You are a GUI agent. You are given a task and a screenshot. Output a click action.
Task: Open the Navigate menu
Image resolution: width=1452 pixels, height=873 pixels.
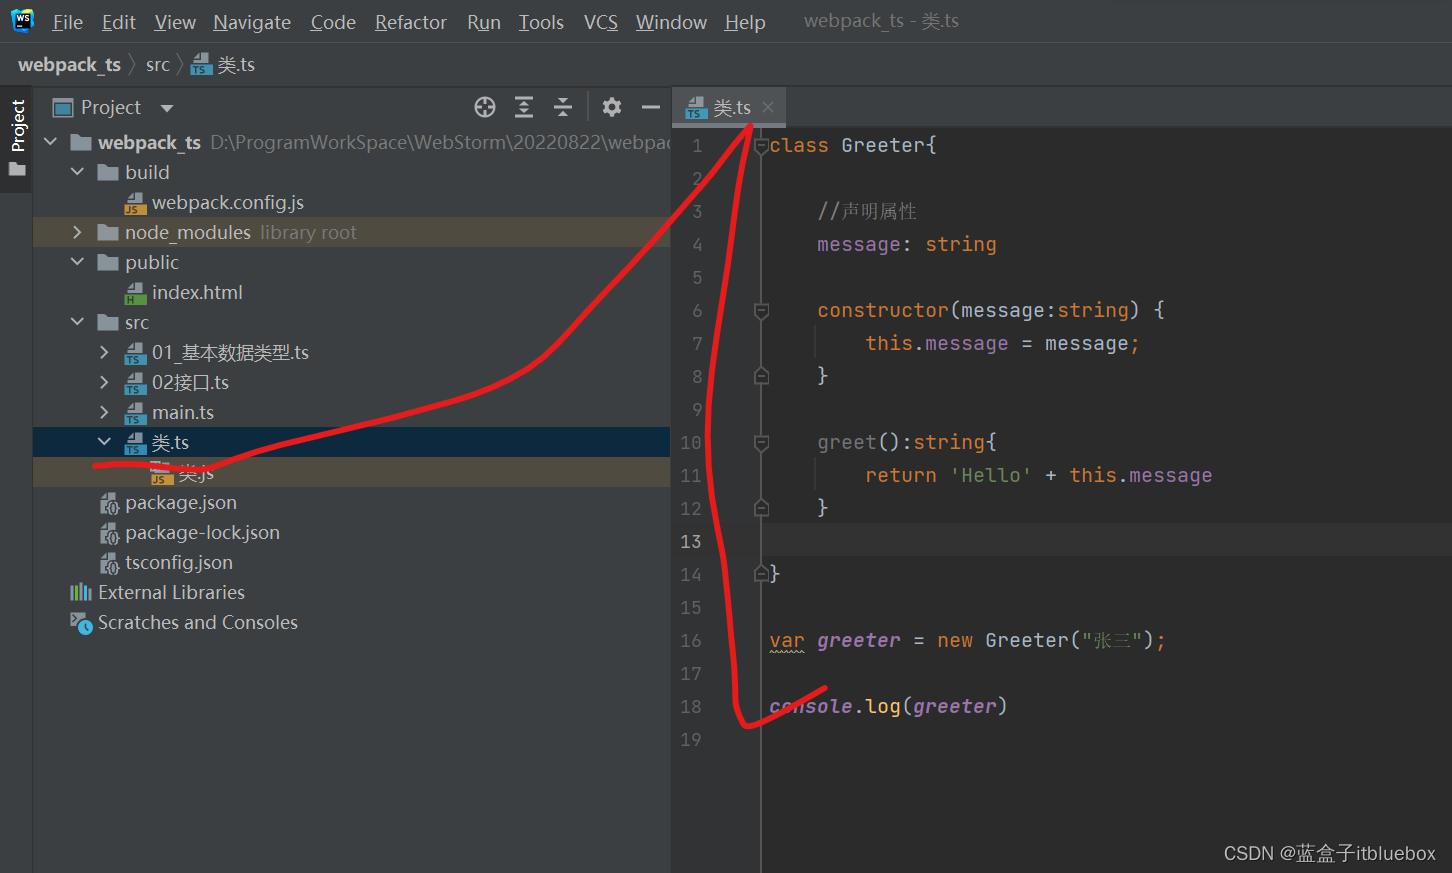tap(252, 22)
